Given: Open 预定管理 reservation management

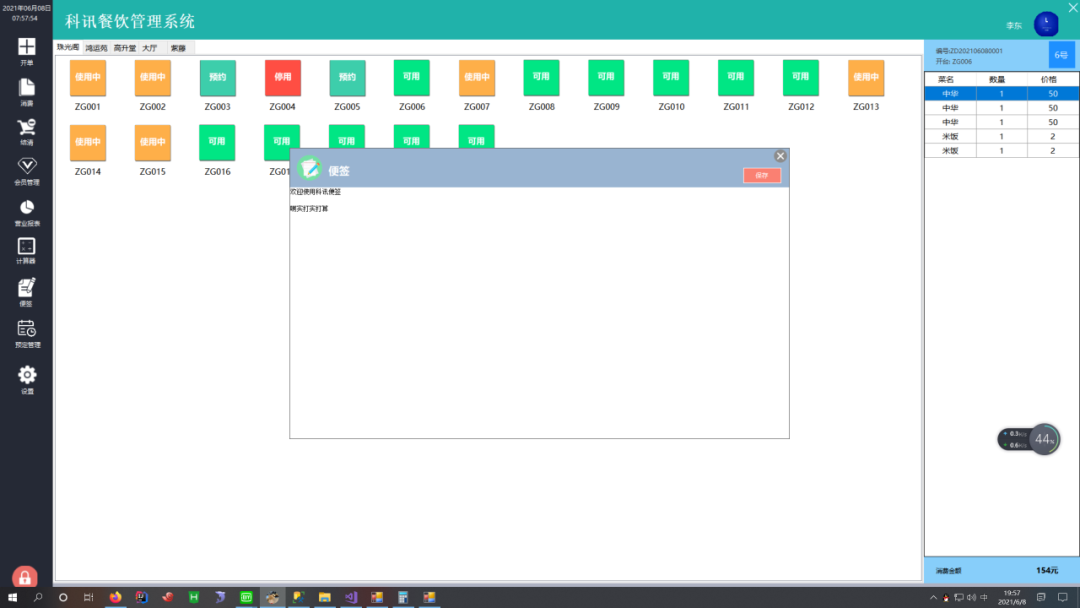Looking at the screenshot, I should click(x=26, y=334).
